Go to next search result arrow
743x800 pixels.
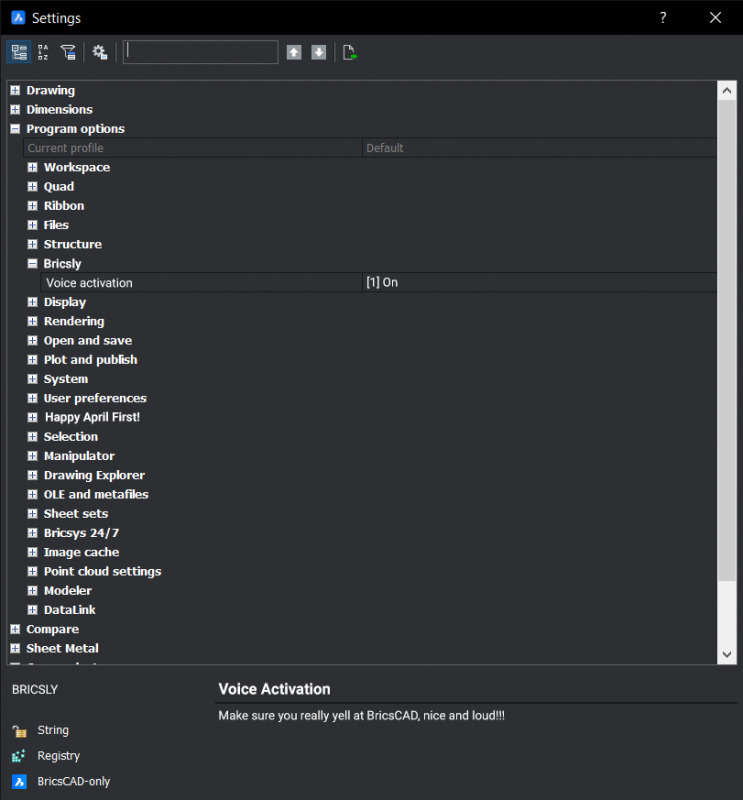[318, 52]
